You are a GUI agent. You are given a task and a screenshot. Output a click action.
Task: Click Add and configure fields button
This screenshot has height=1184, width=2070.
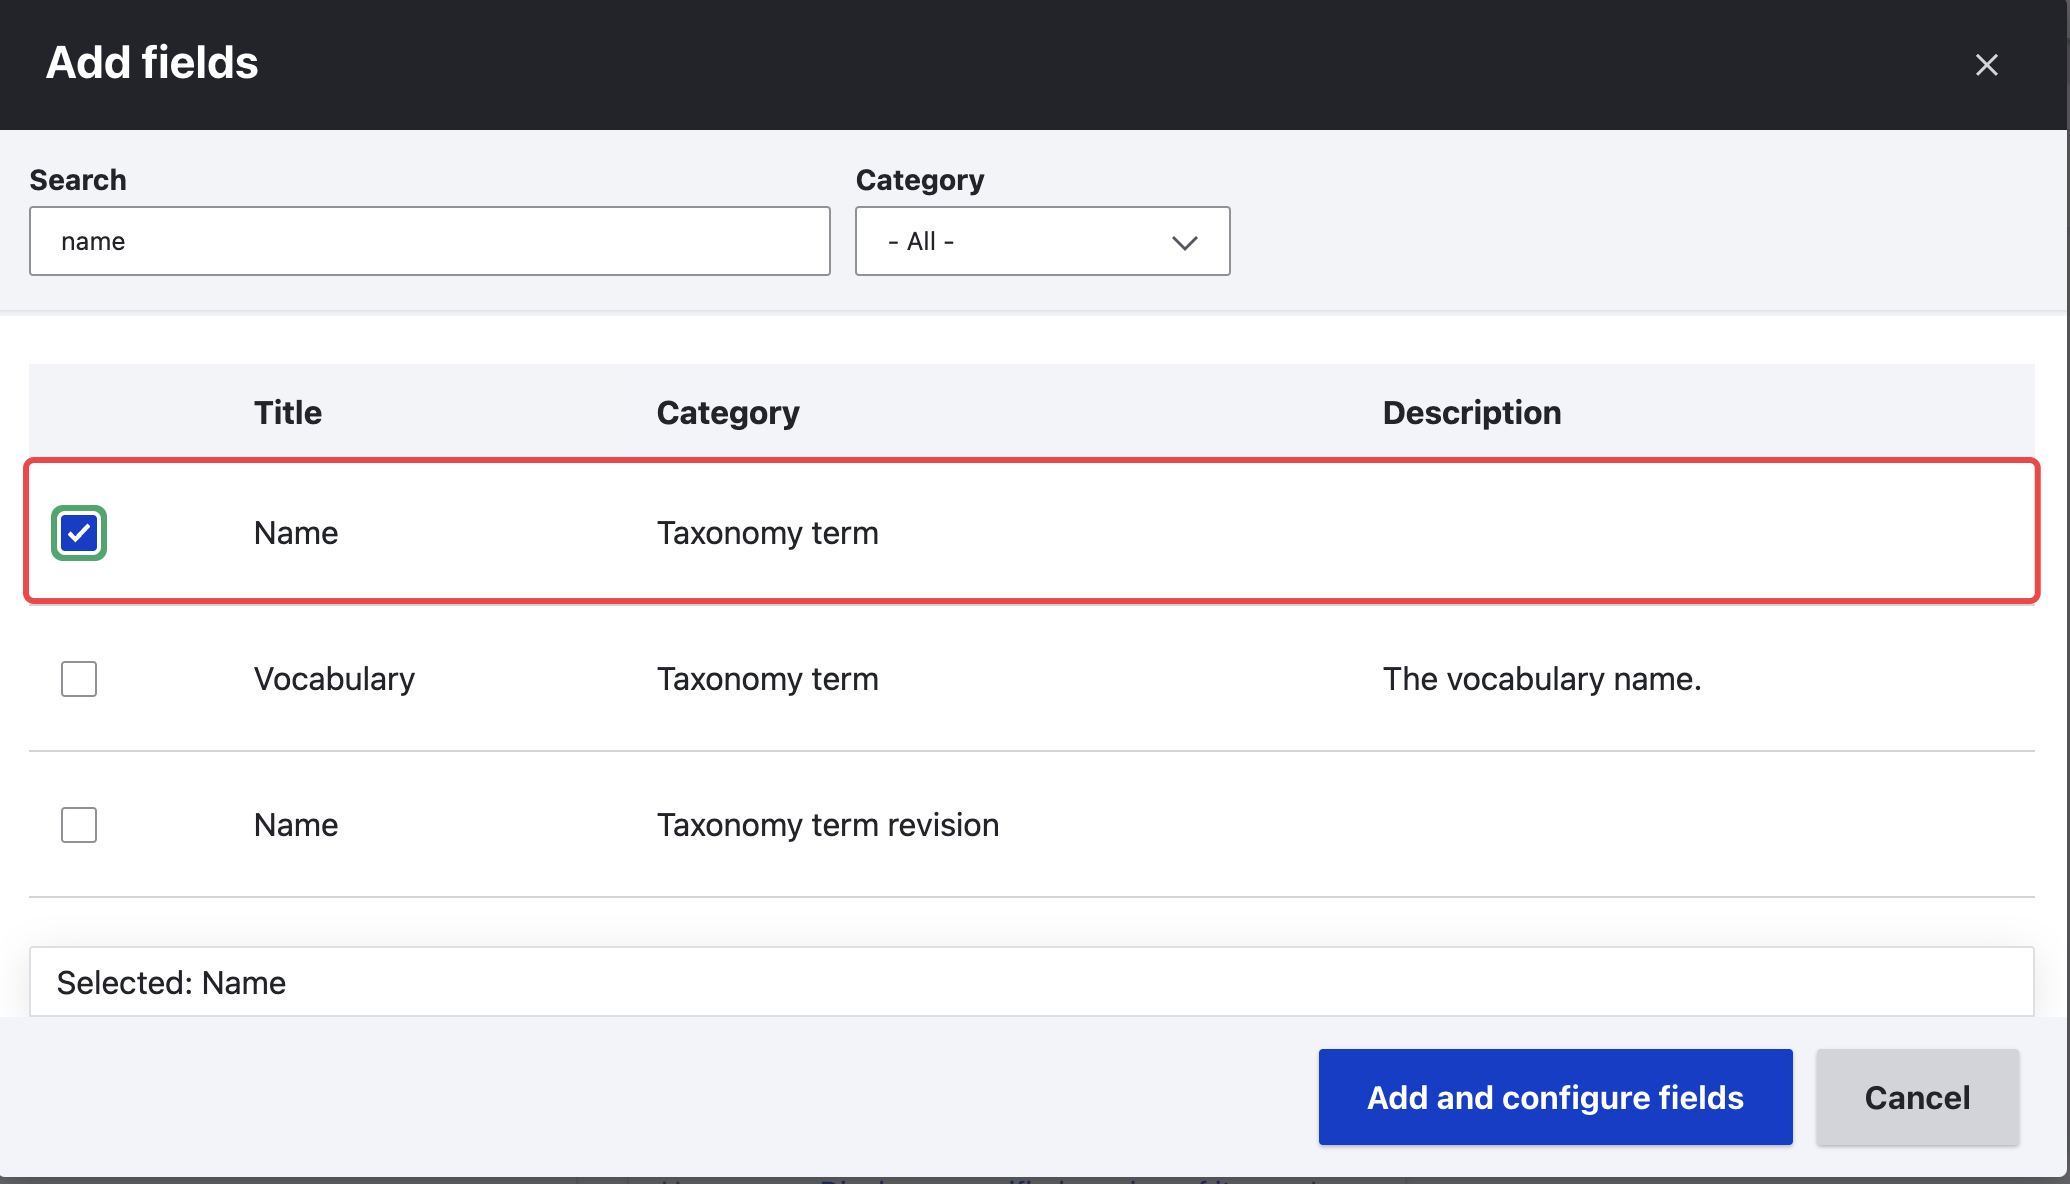[x=1554, y=1097]
